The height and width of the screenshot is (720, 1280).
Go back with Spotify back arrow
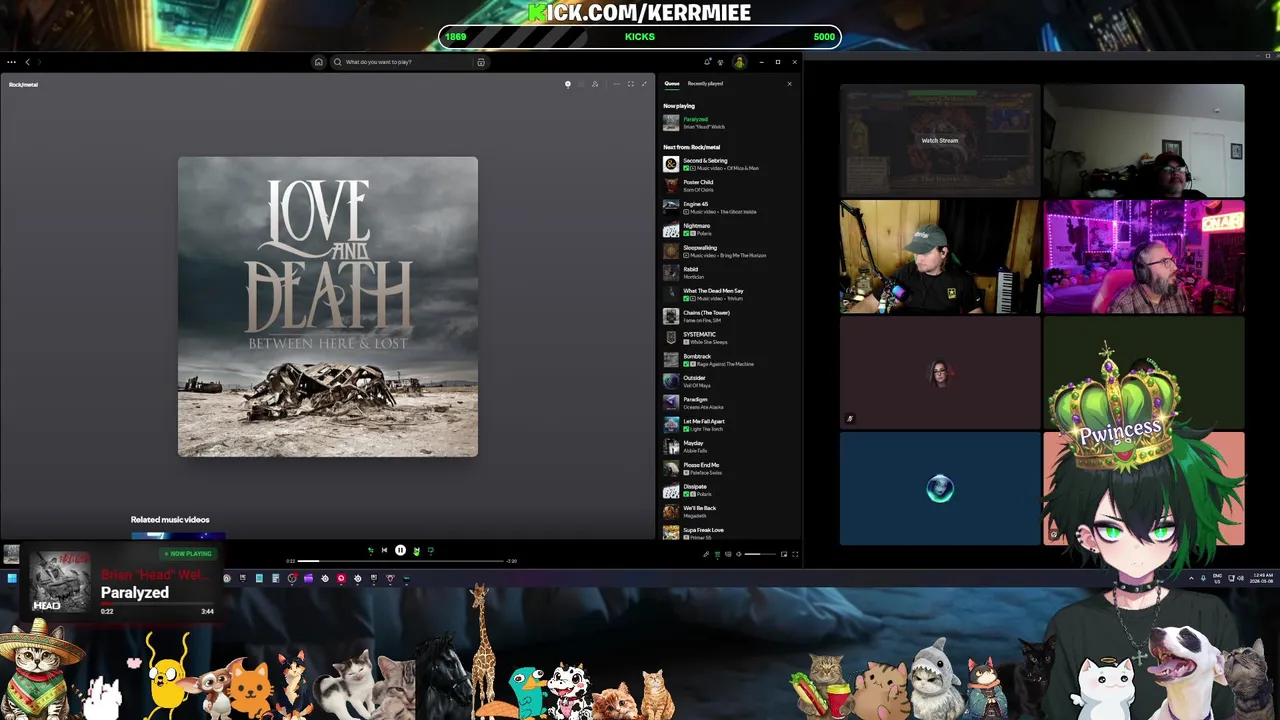28,62
